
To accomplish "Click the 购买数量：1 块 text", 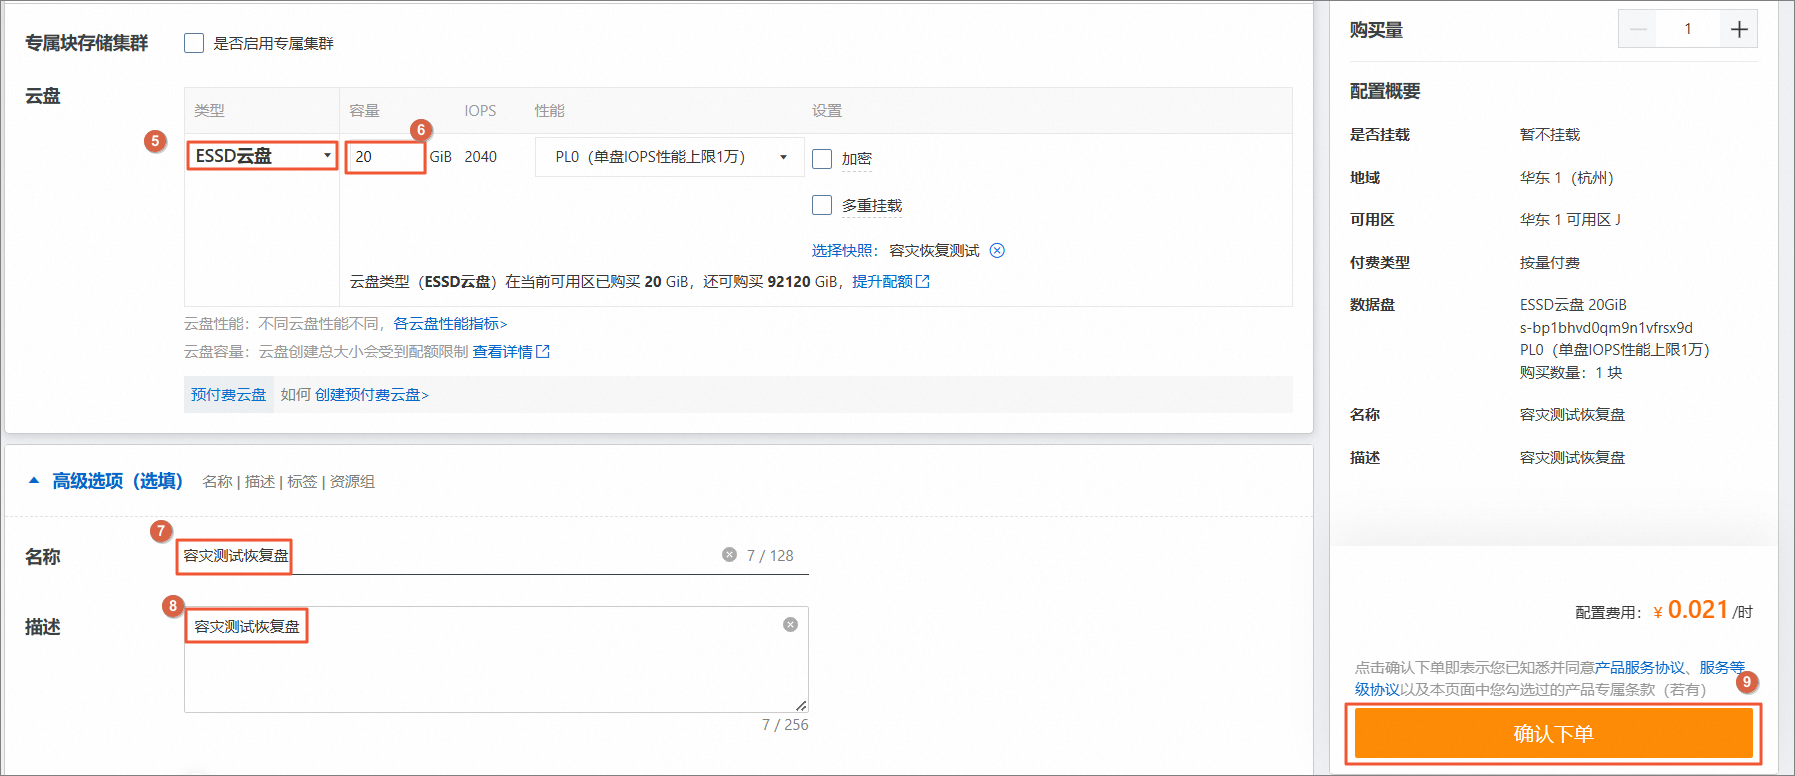I will [1571, 373].
